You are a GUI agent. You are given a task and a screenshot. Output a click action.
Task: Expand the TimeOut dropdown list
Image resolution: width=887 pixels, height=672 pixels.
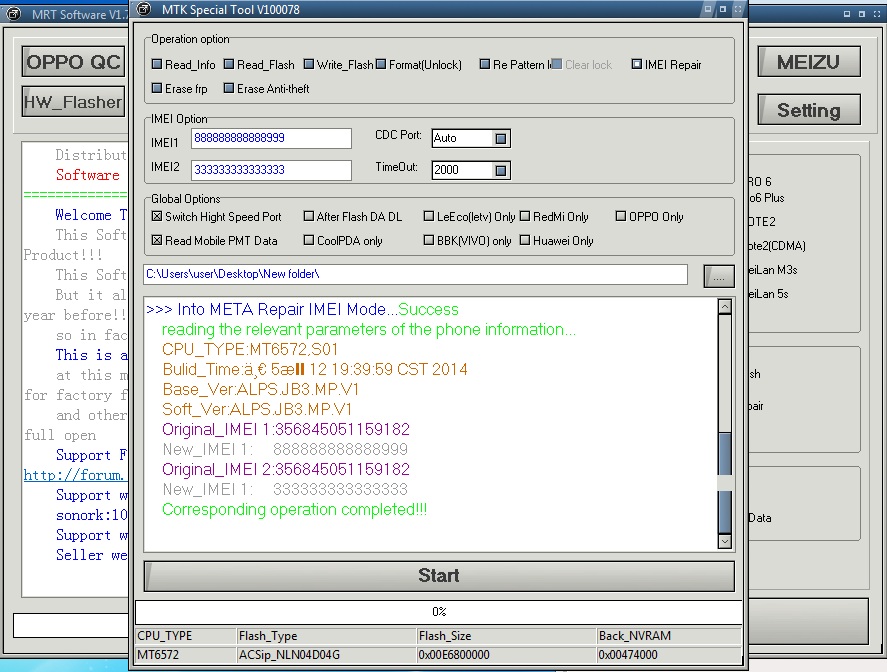tap(501, 170)
